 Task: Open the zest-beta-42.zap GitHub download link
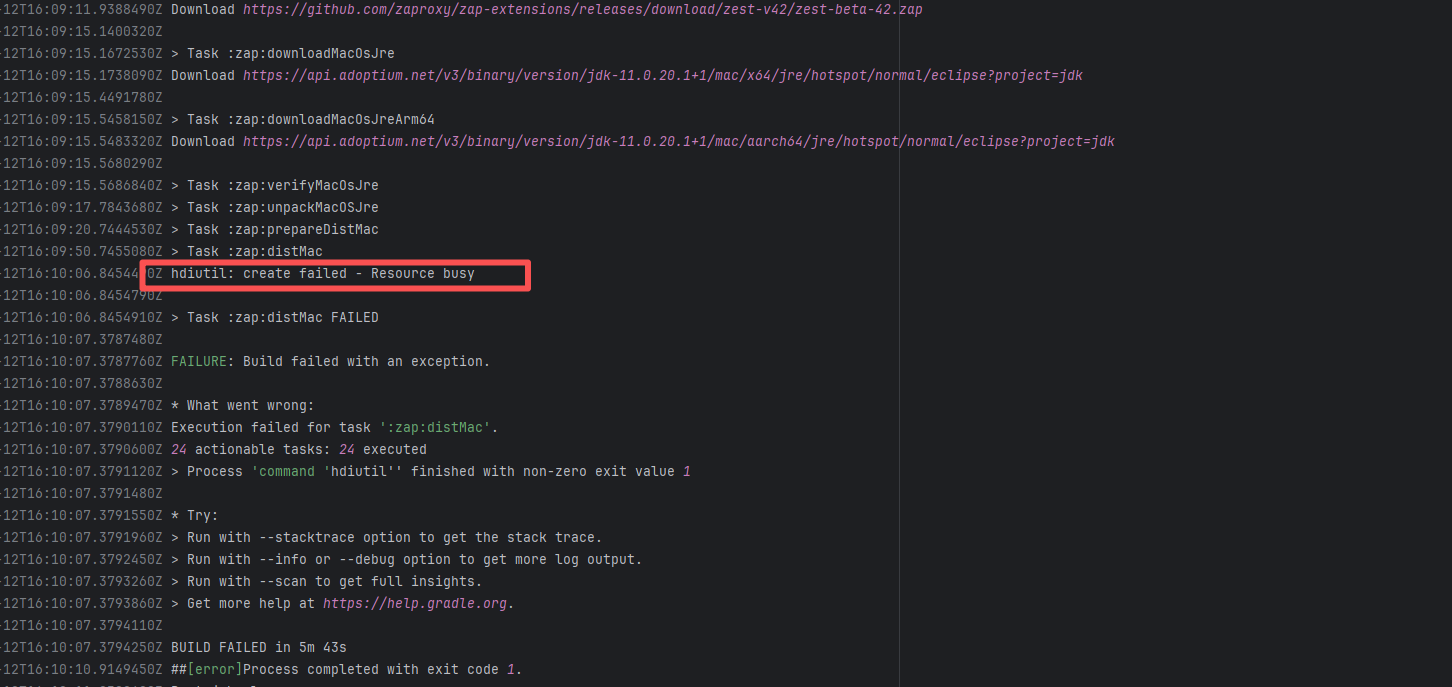coord(582,9)
